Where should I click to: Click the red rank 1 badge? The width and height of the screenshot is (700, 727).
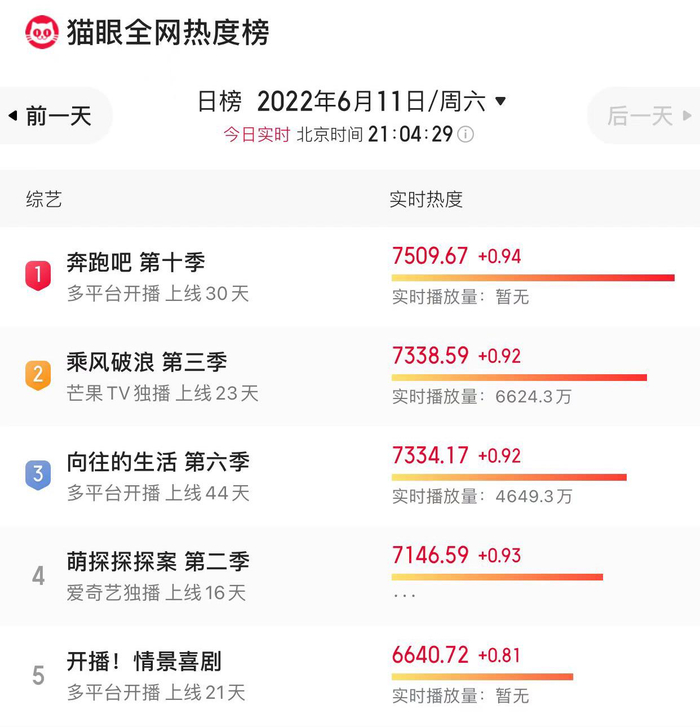38,274
